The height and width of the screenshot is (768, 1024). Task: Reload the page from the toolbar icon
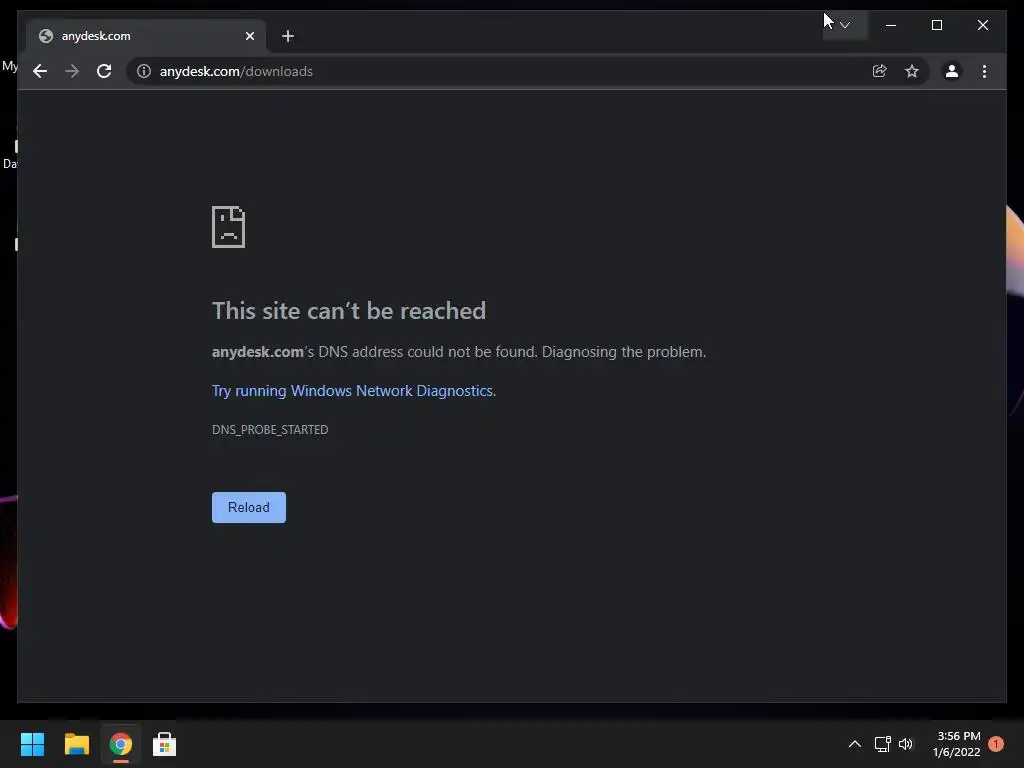click(x=104, y=71)
